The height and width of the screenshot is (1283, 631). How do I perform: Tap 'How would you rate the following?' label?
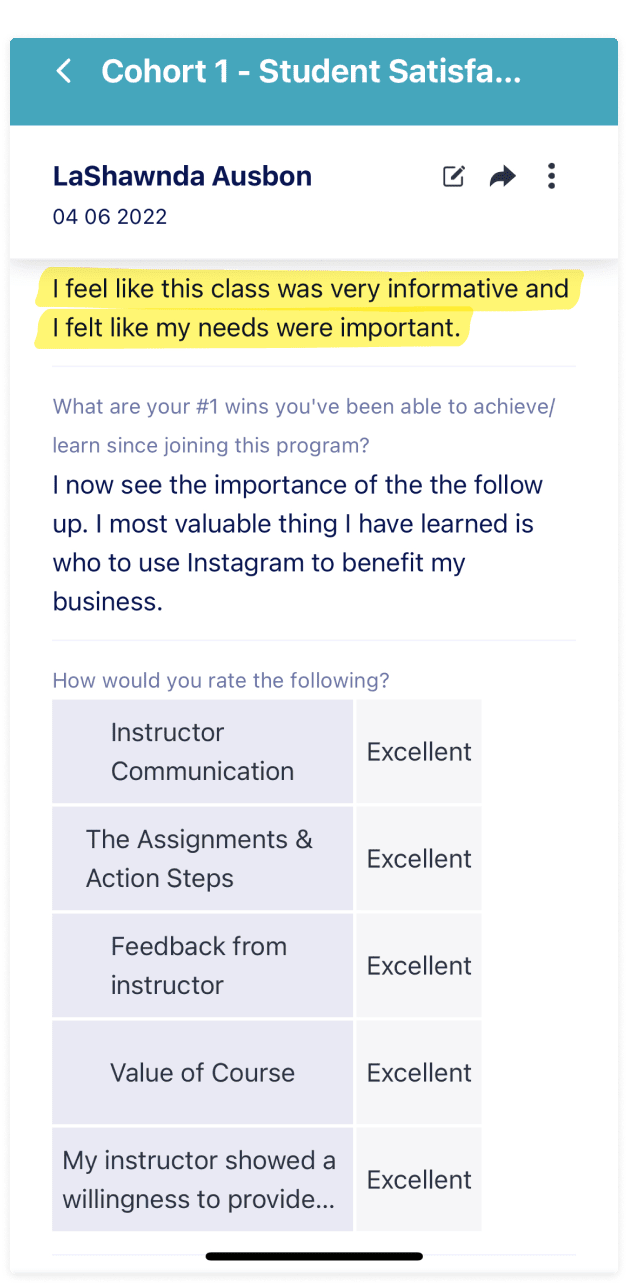[x=221, y=681]
